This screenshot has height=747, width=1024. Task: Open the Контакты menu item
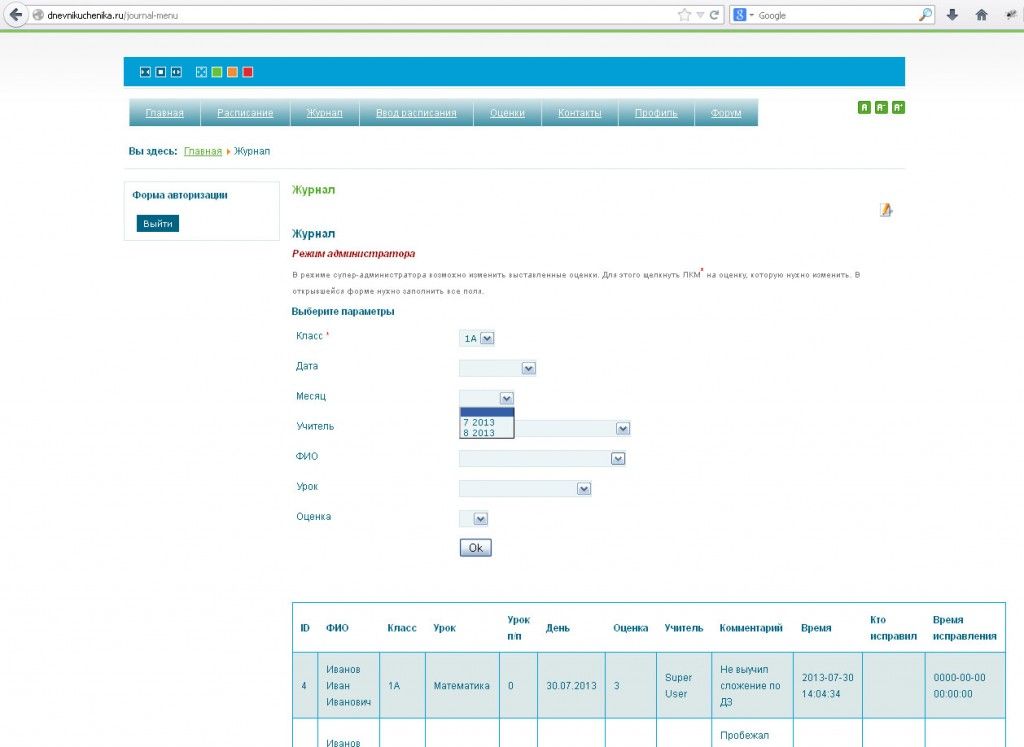coord(579,113)
